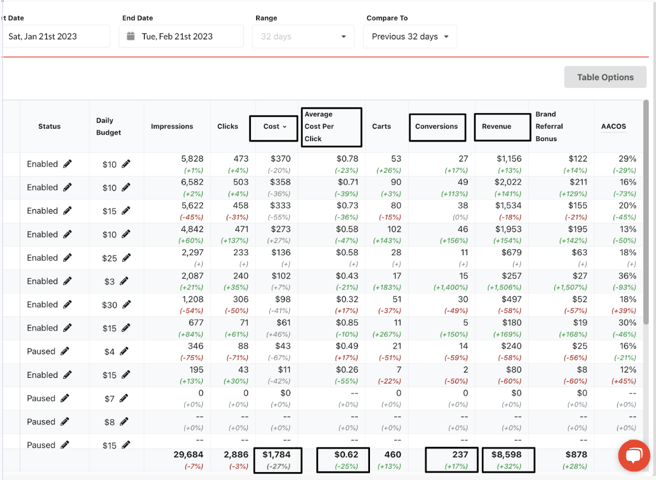Click the AACOS column header
The height and width of the screenshot is (480, 656).
(x=613, y=126)
